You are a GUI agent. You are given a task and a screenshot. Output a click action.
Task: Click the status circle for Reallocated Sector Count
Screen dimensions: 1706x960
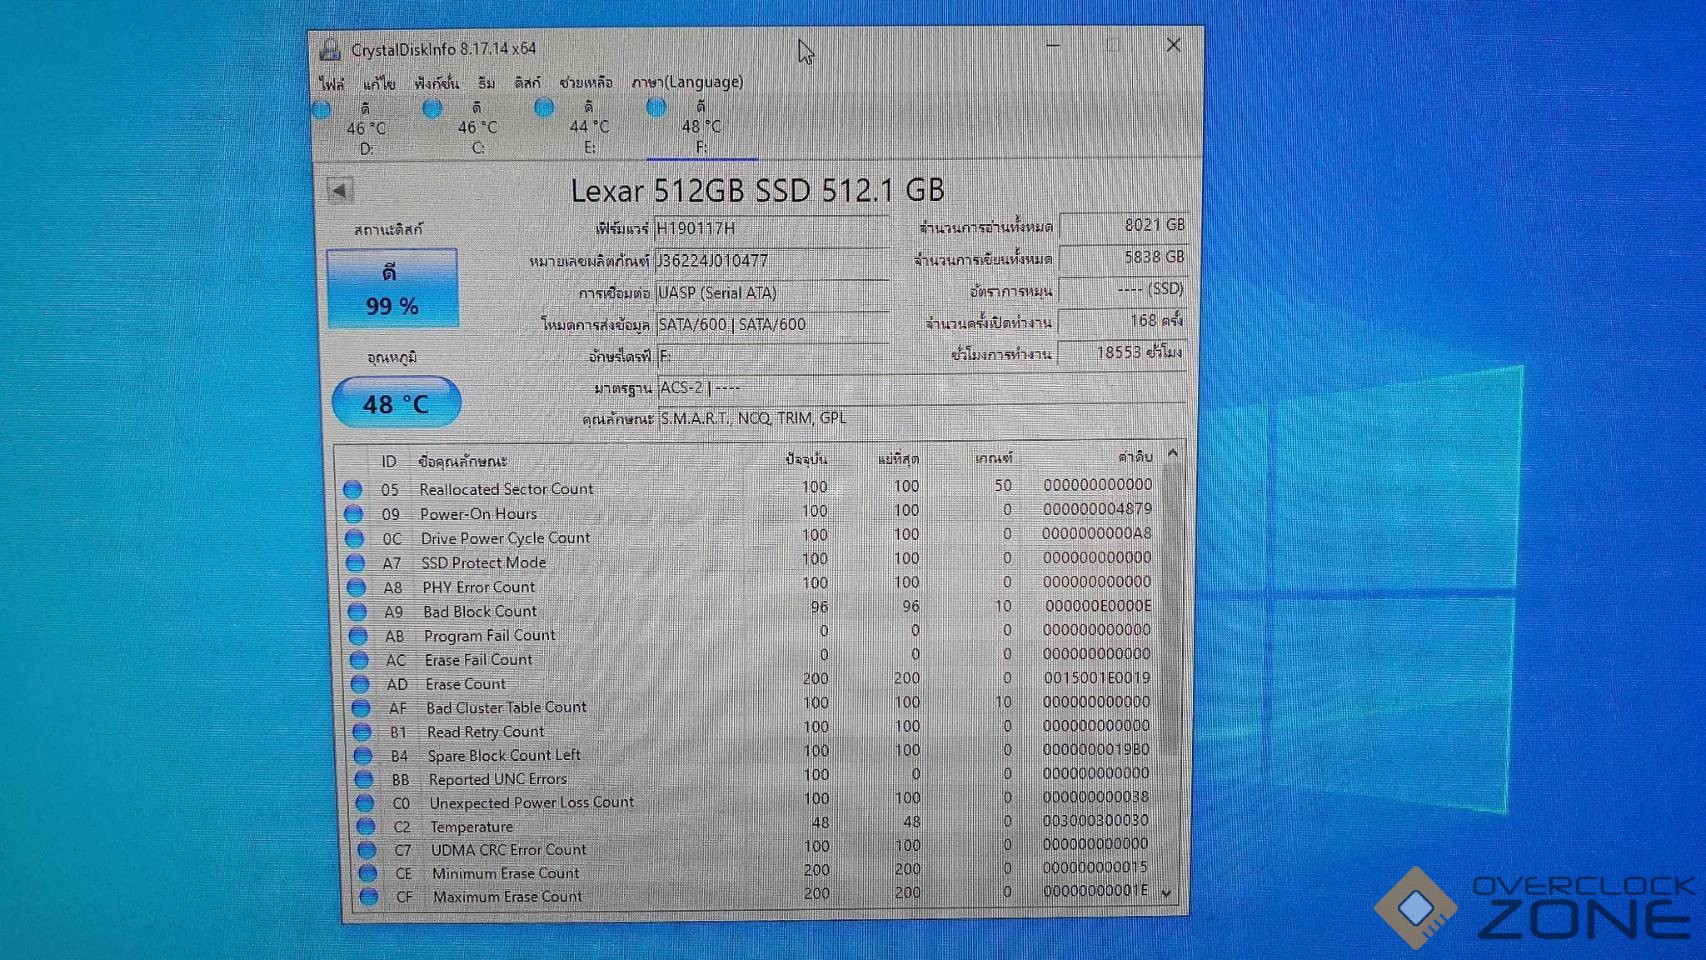(x=353, y=489)
